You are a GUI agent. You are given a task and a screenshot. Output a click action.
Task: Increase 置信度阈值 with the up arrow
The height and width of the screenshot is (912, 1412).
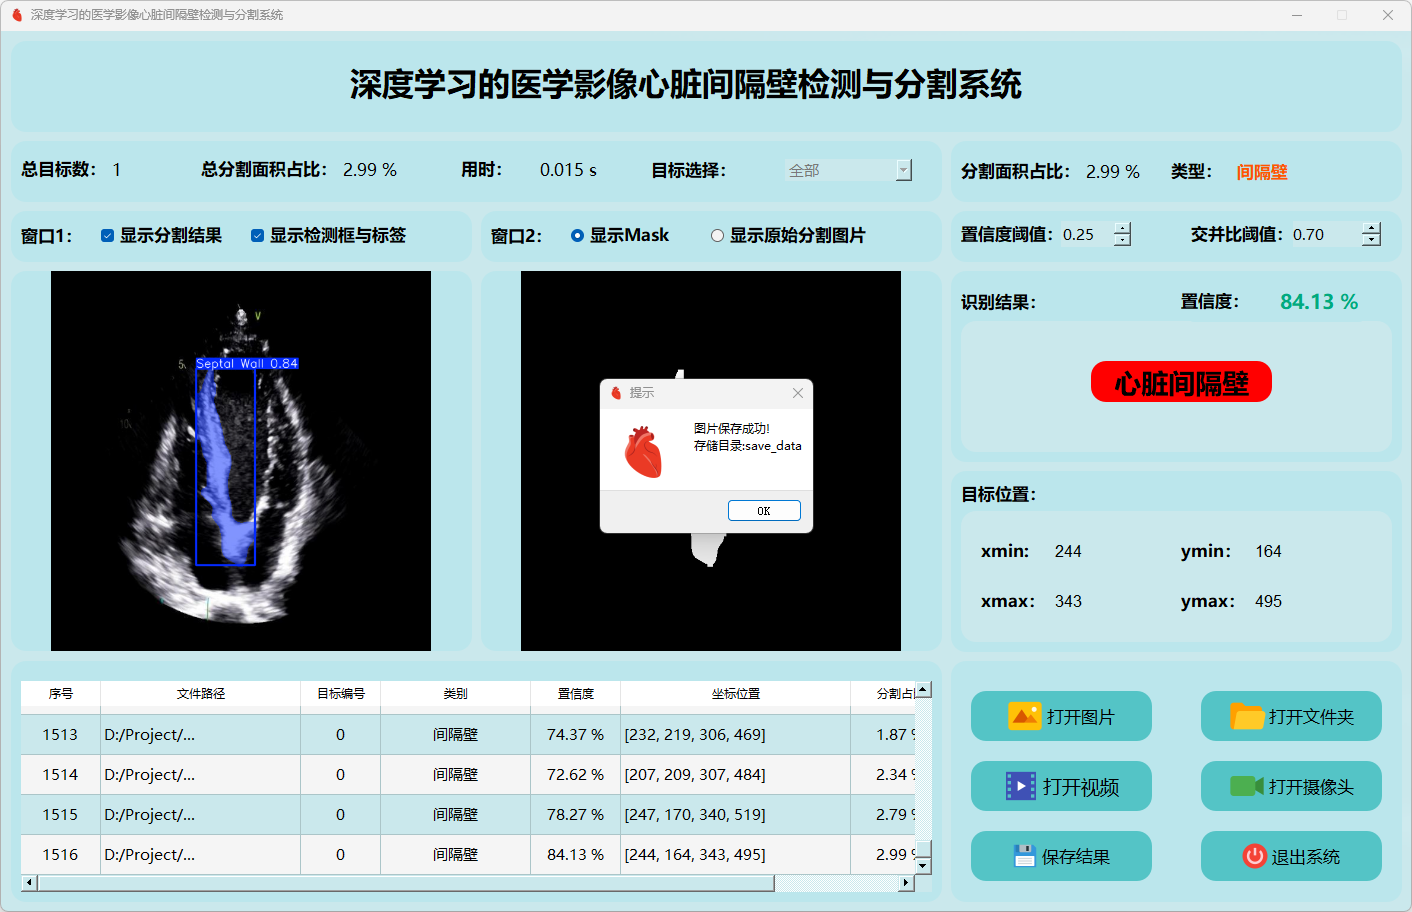click(x=1123, y=228)
